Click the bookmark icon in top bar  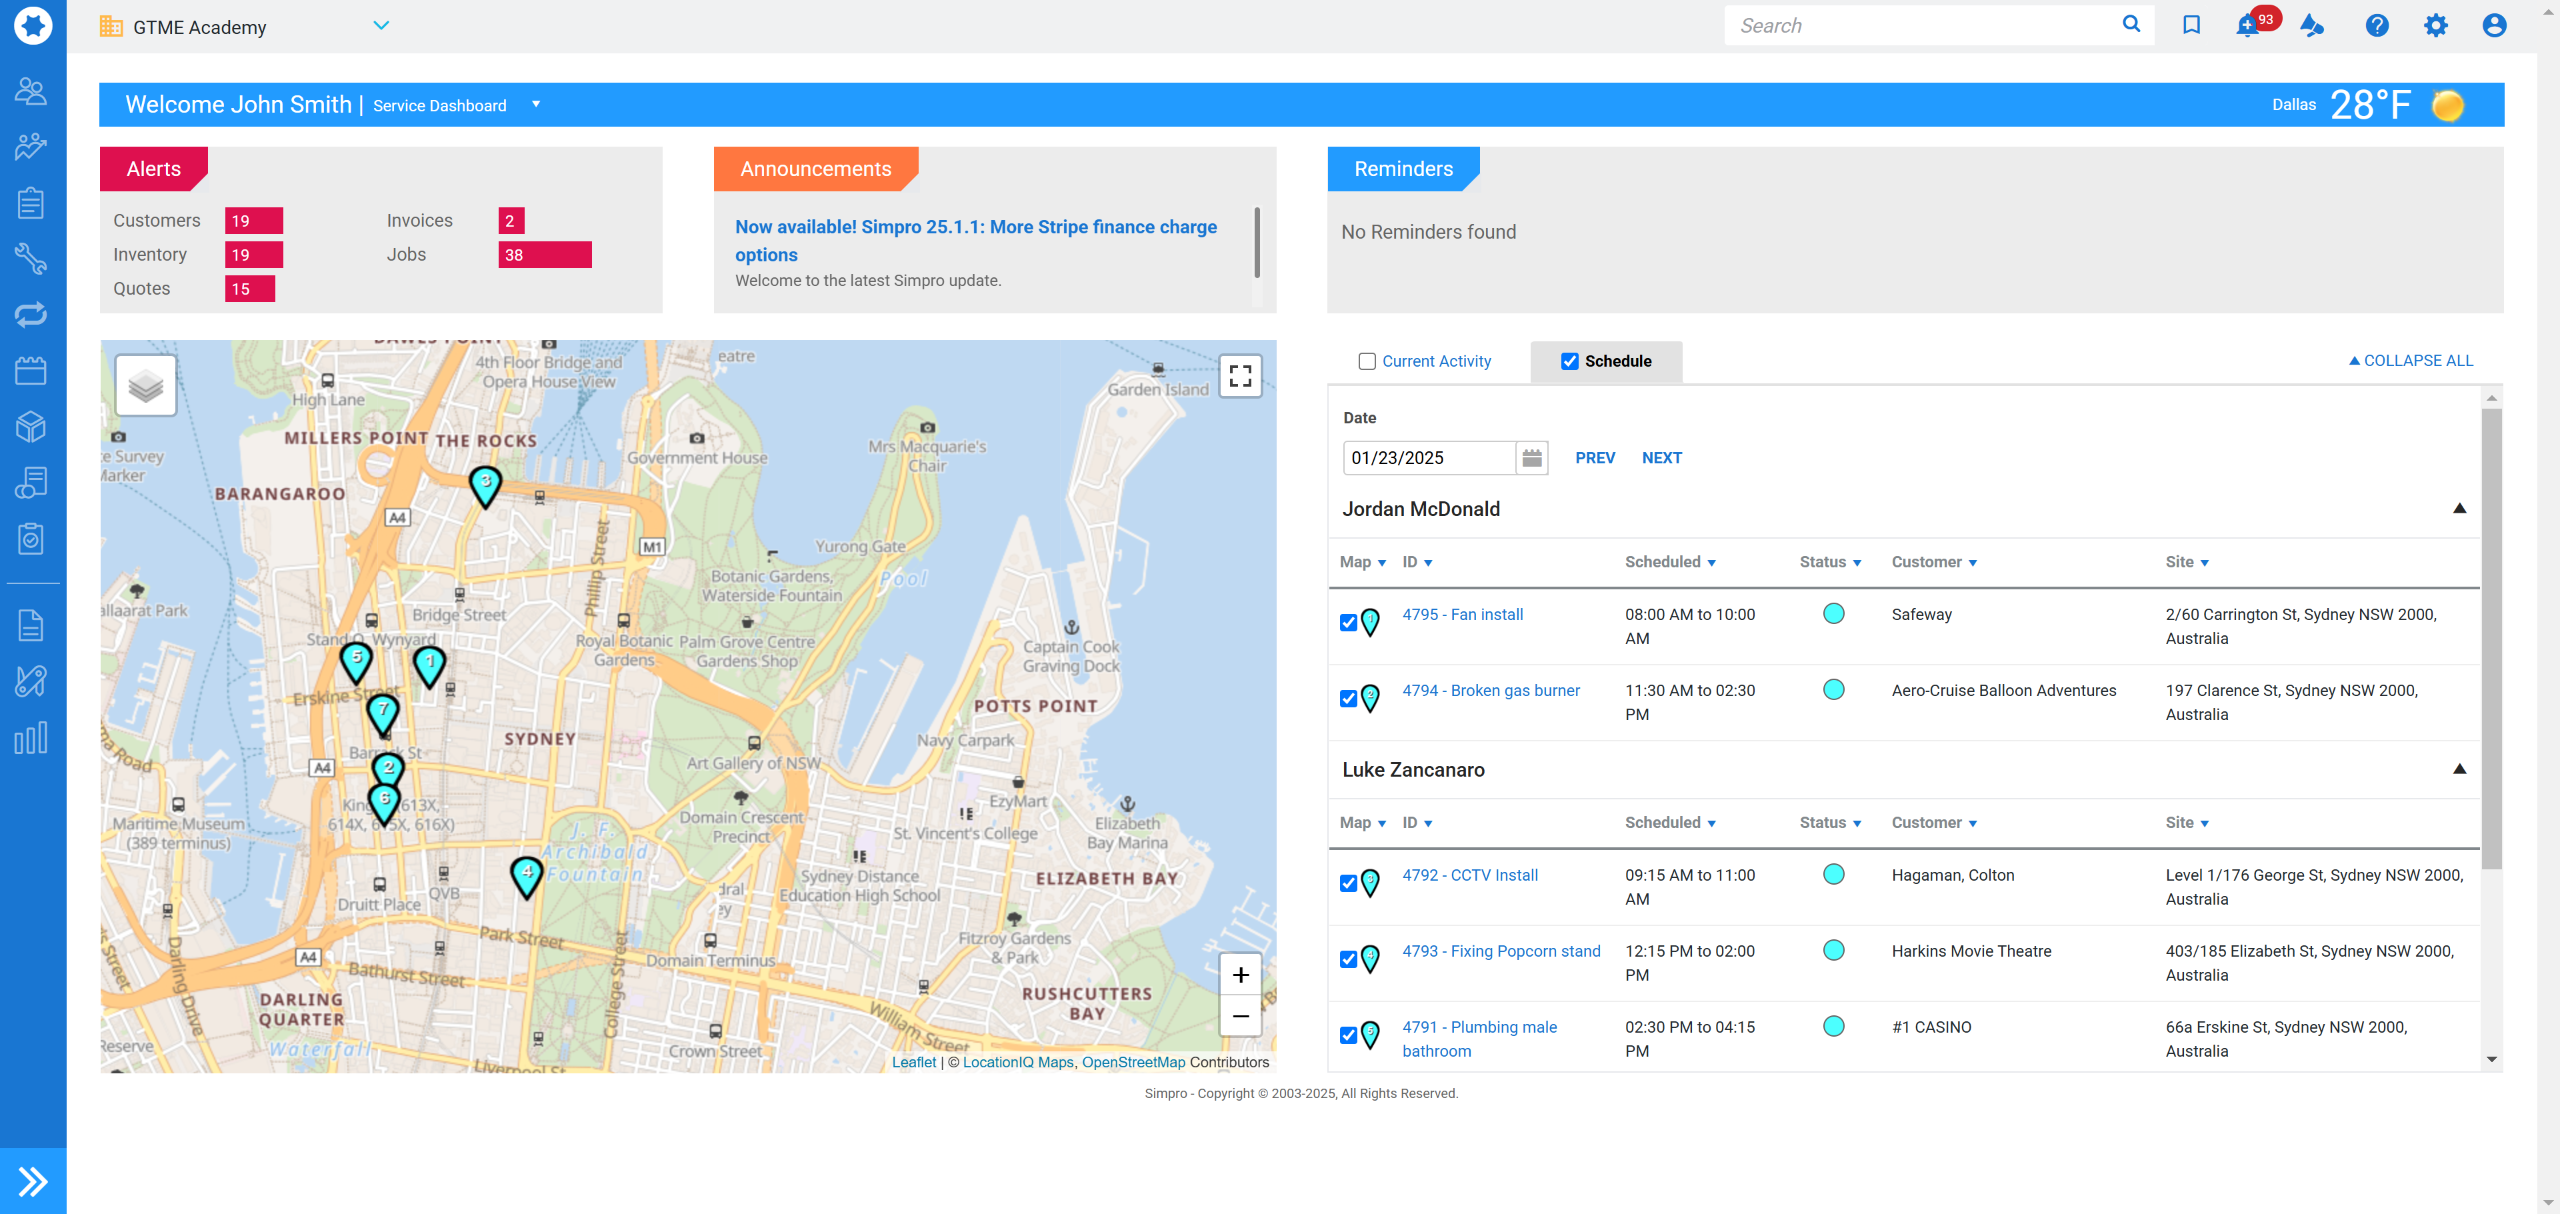click(2191, 25)
